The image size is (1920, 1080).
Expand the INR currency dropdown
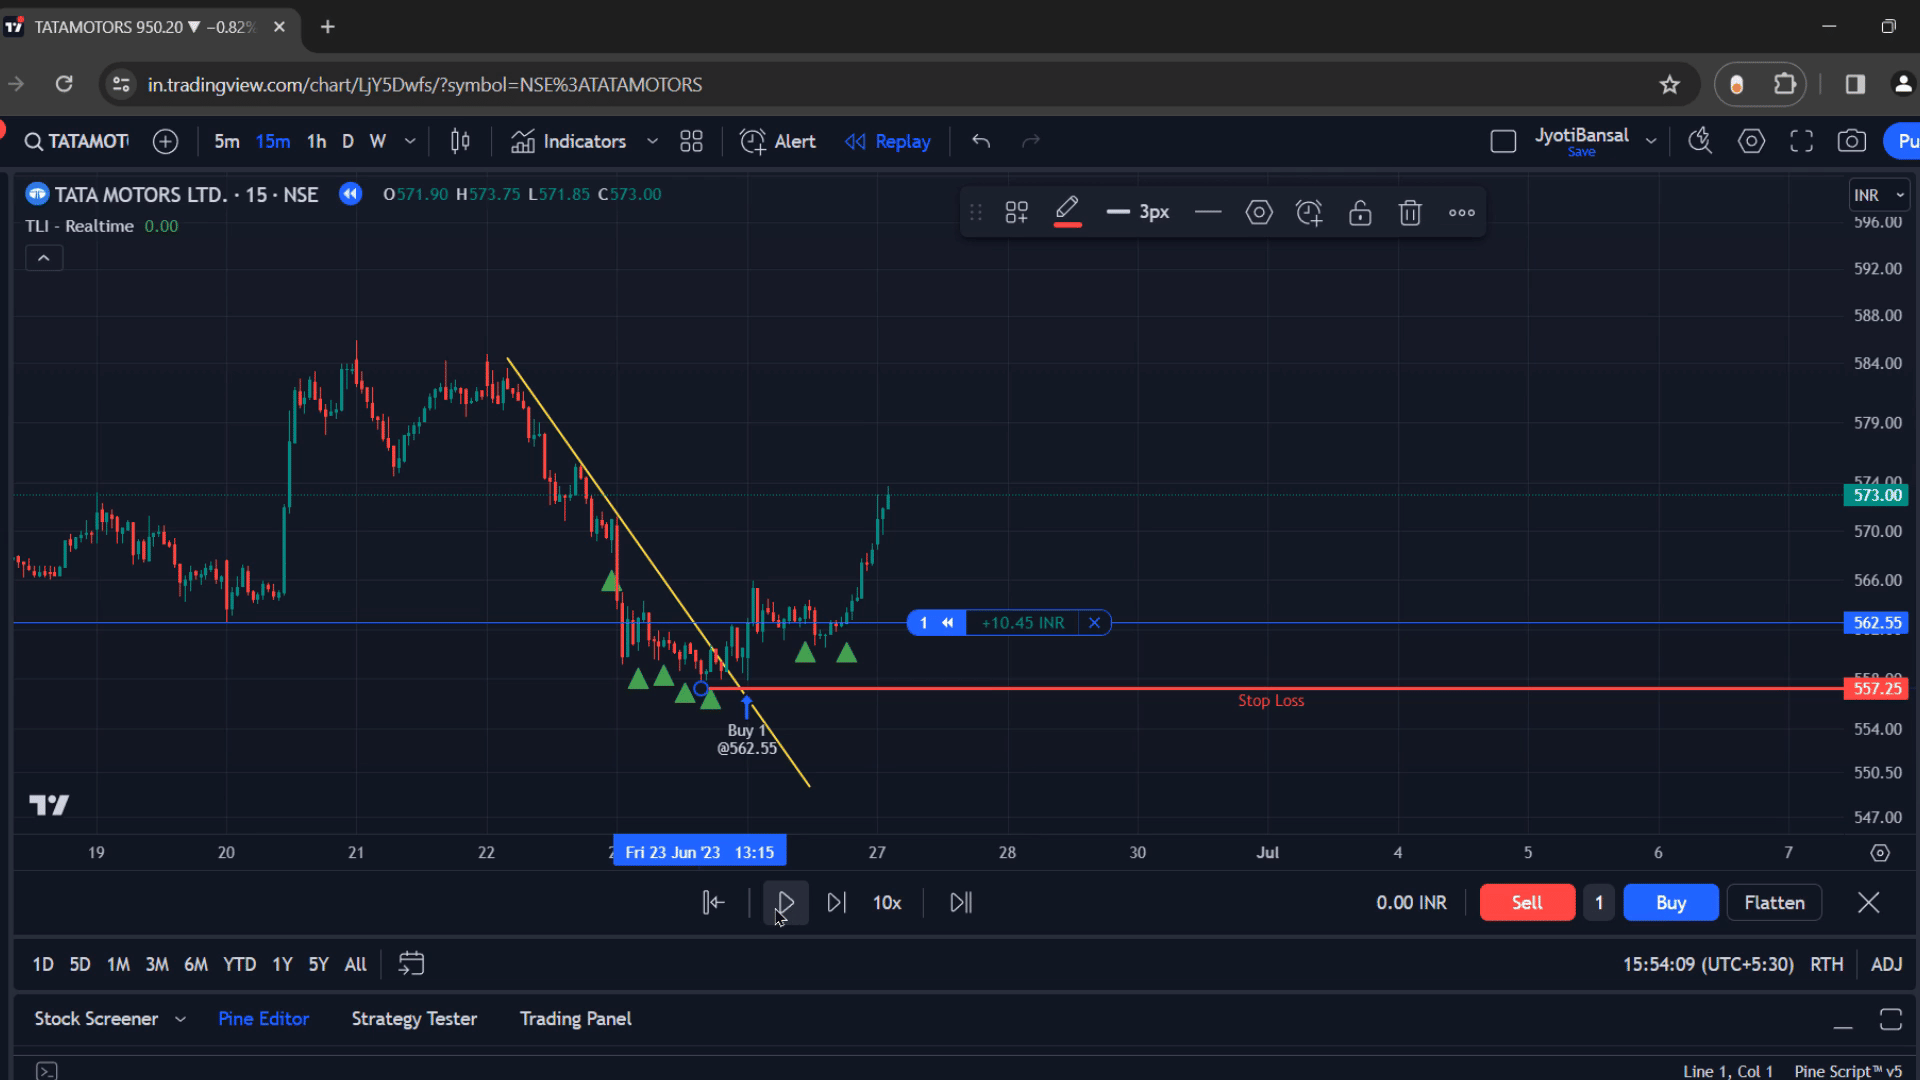coord(1879,195)
